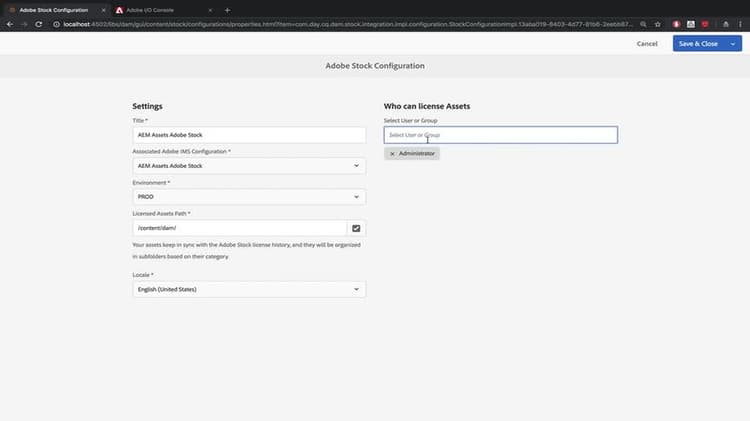The height and width of the screenshot is (421, 750).
Task: Close the Adobe Stock Configuration tab
Action: tap(103, 10)
